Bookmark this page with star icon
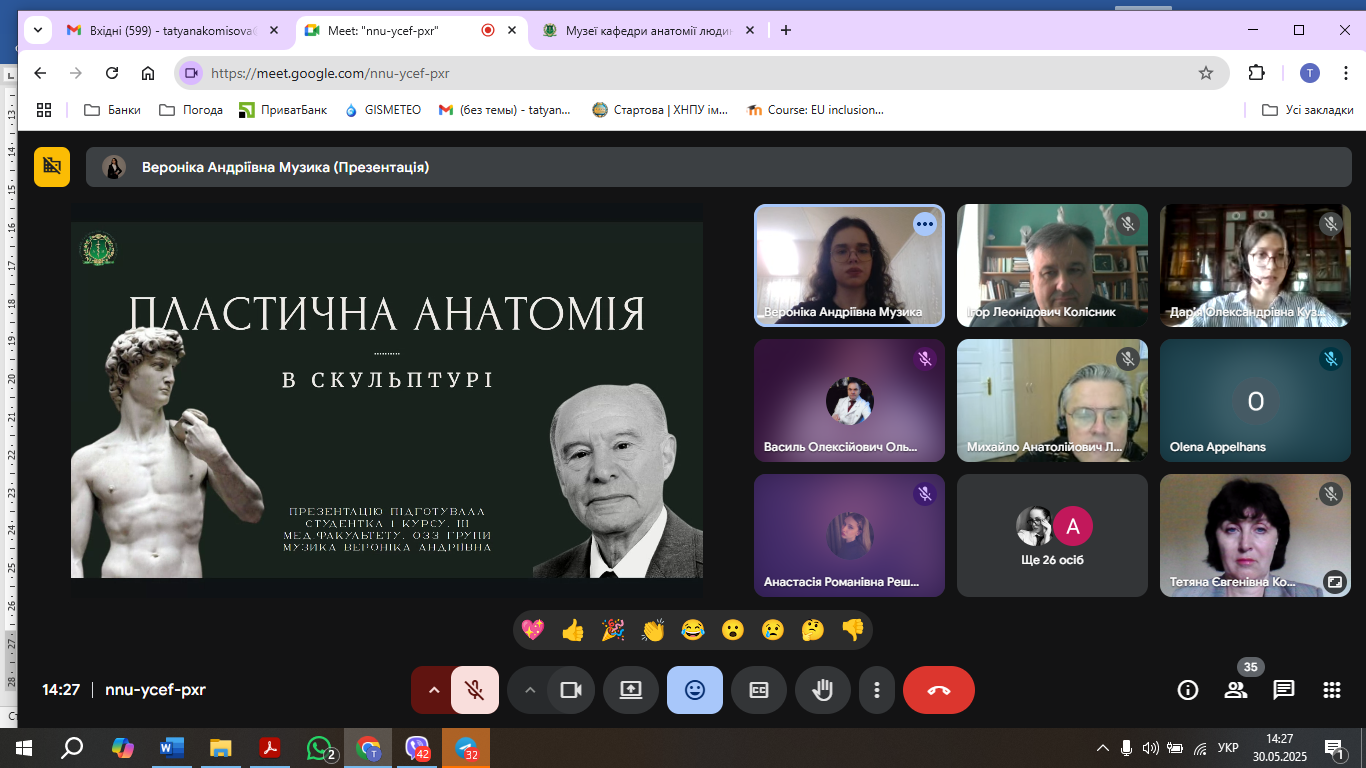The width and height of the screenshot is (1366, 768). (x=1206, y=73)
